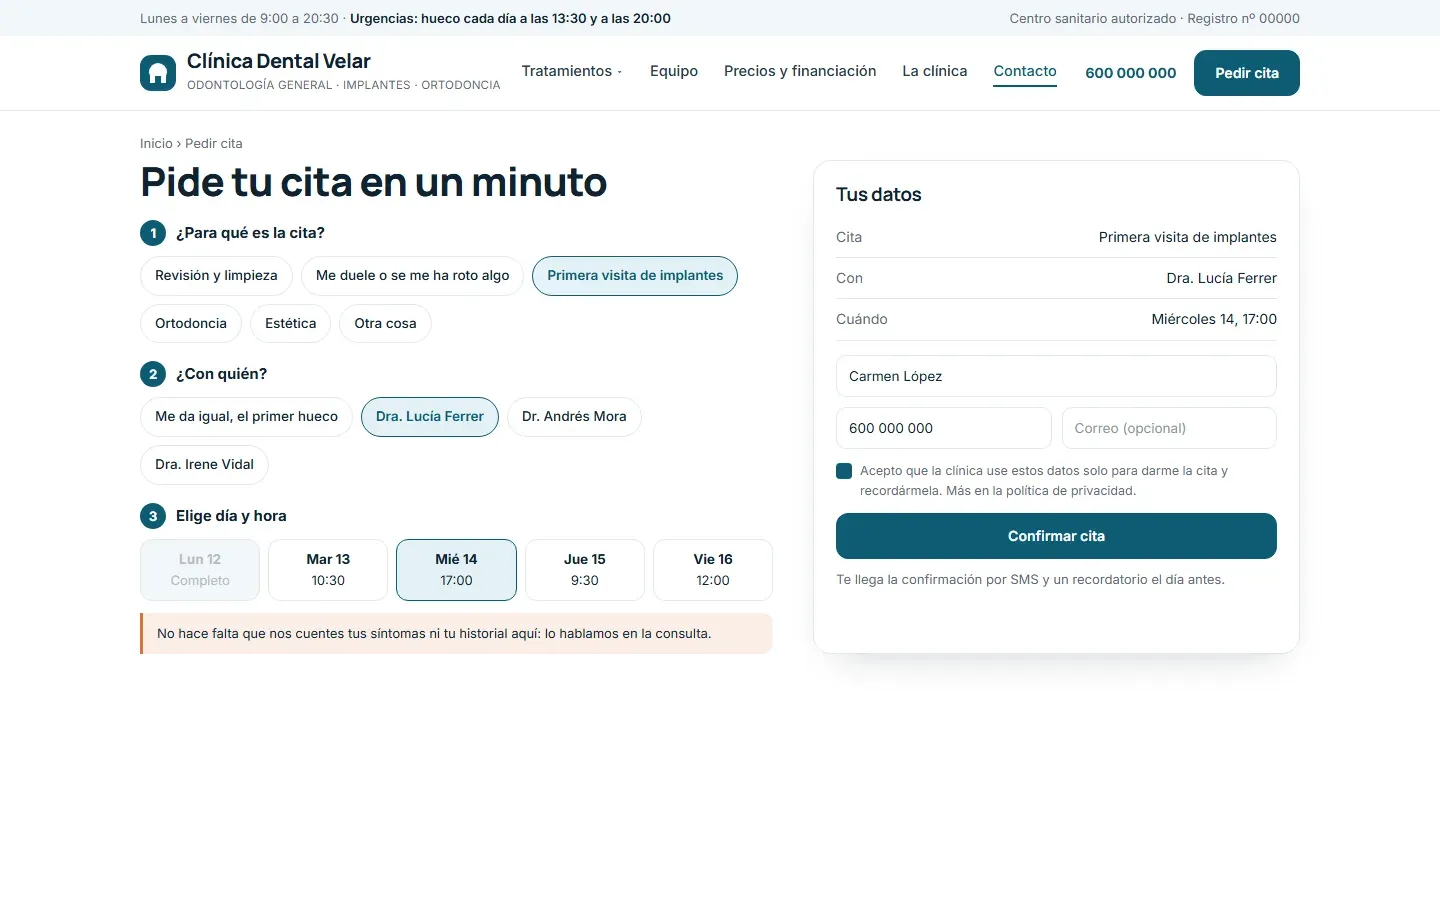This screenshot has height=900, width=1440.
Task: Click the step 2 number badge
Action: click(x=153, y=374)
